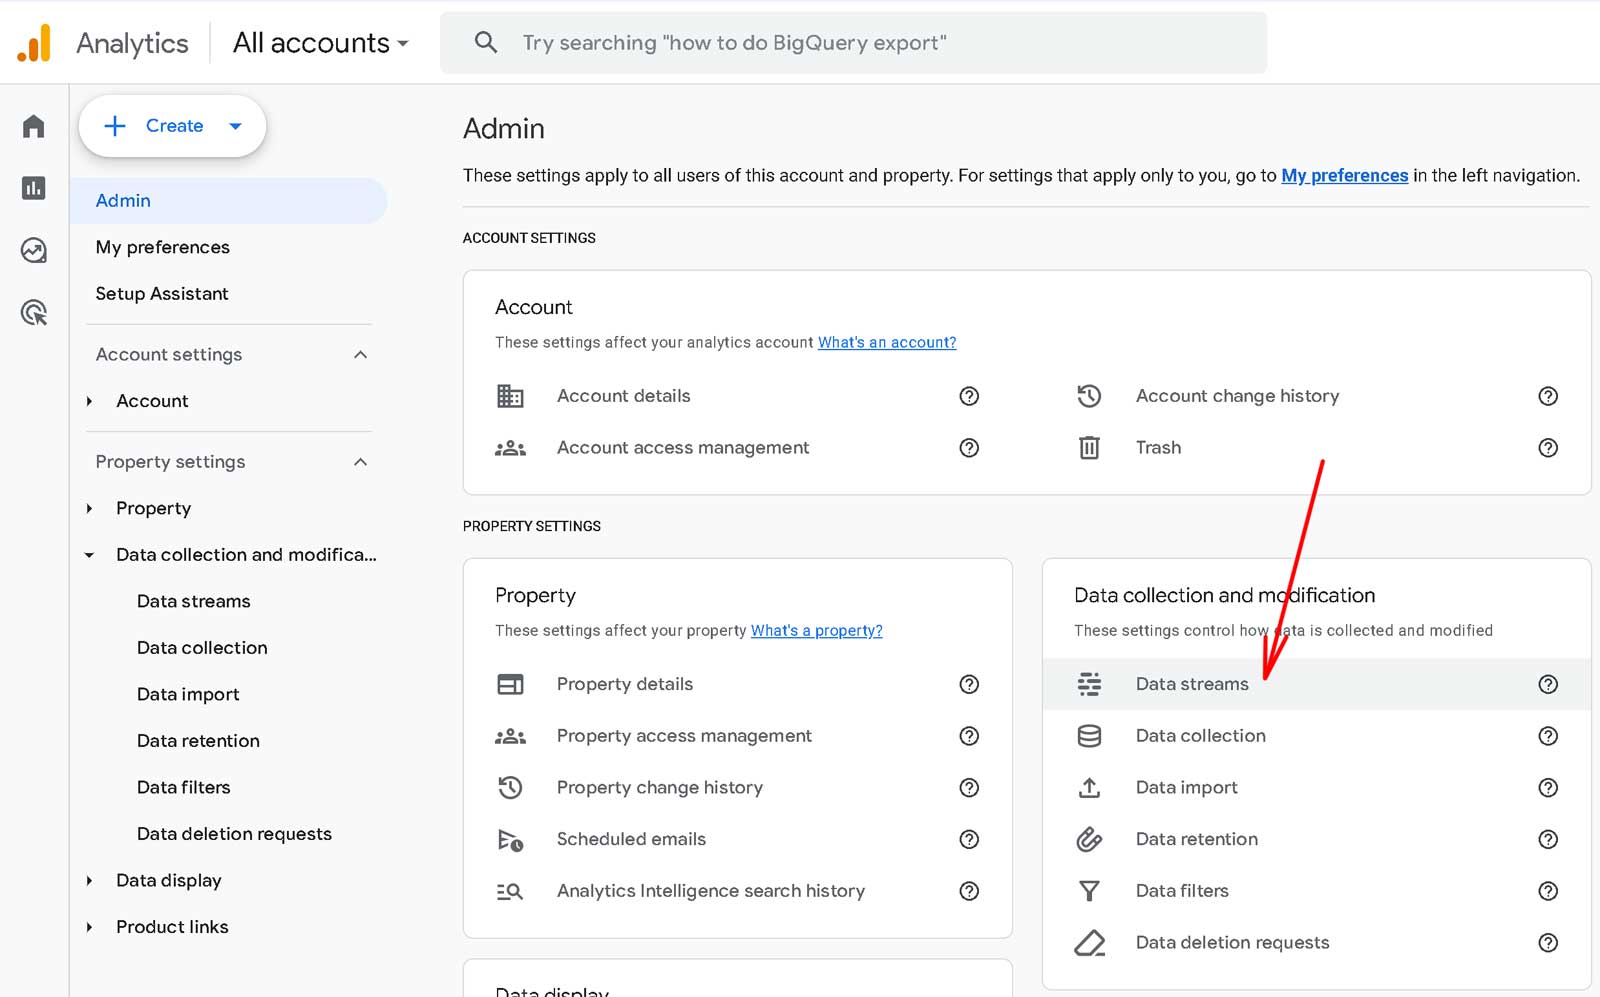This screenshot has width=1600, height=997.
Task: Click the Scheduled emails icon
Action: pos(510,840)
